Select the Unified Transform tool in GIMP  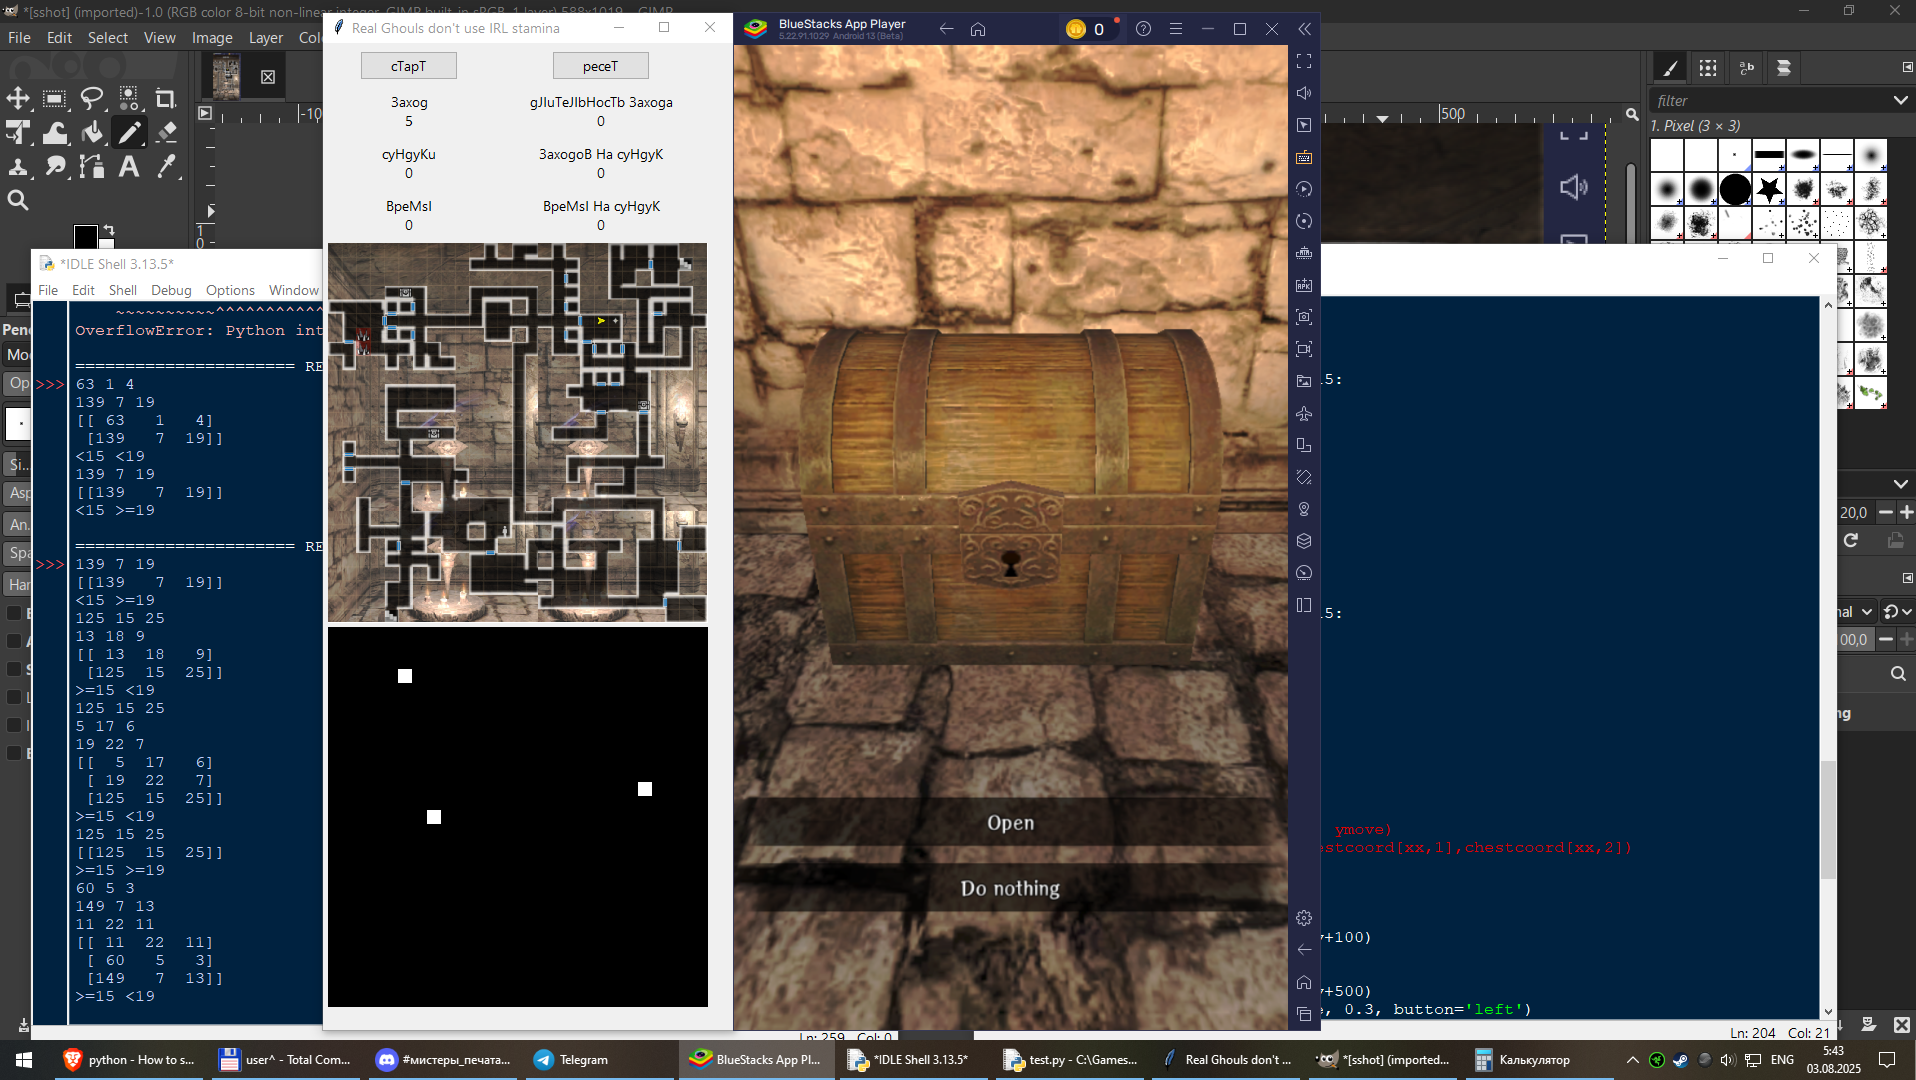18,132
